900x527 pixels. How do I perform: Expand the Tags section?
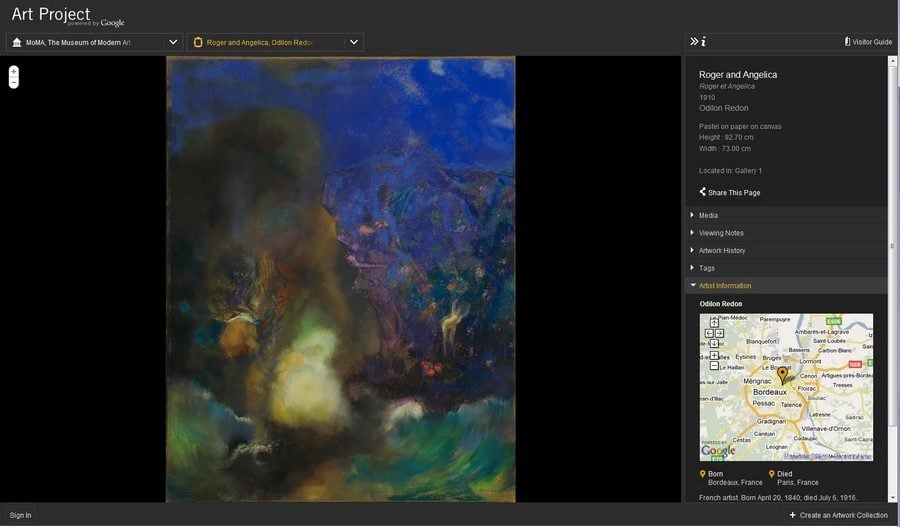[x=786, y=268]
